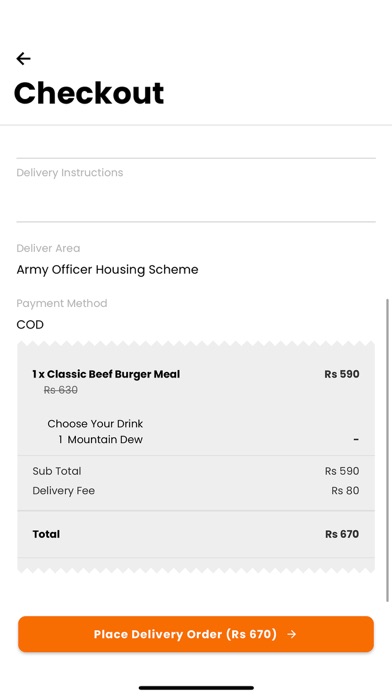Tap the crossed-out Rs 630 price

click(61, 390)
